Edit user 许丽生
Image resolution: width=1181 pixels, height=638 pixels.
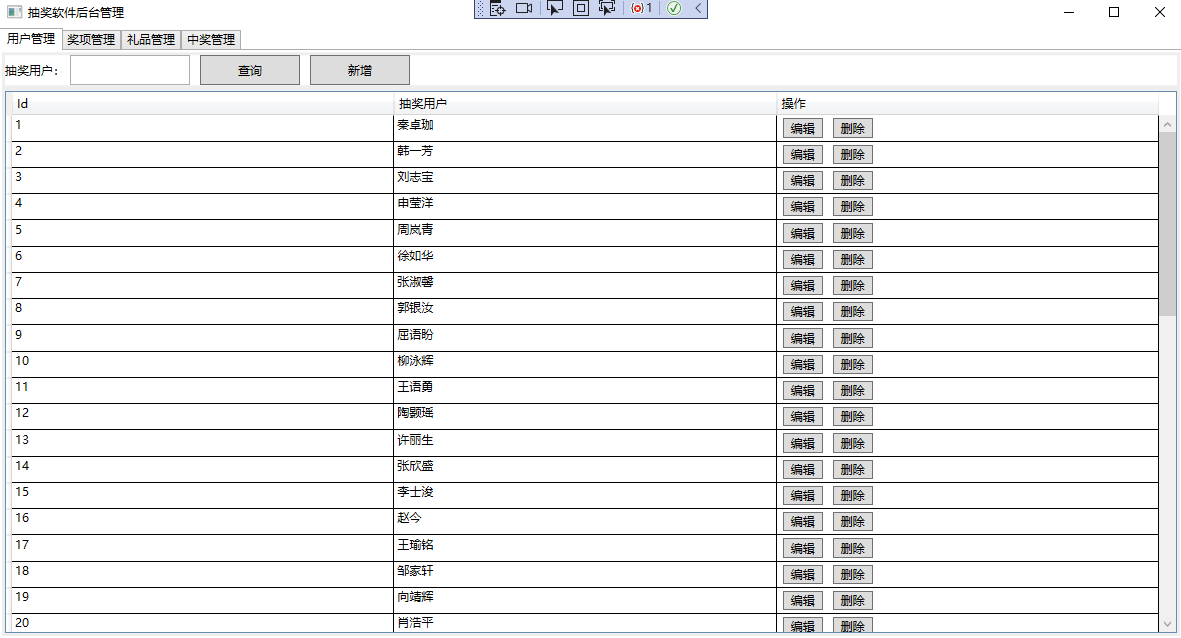802,443
